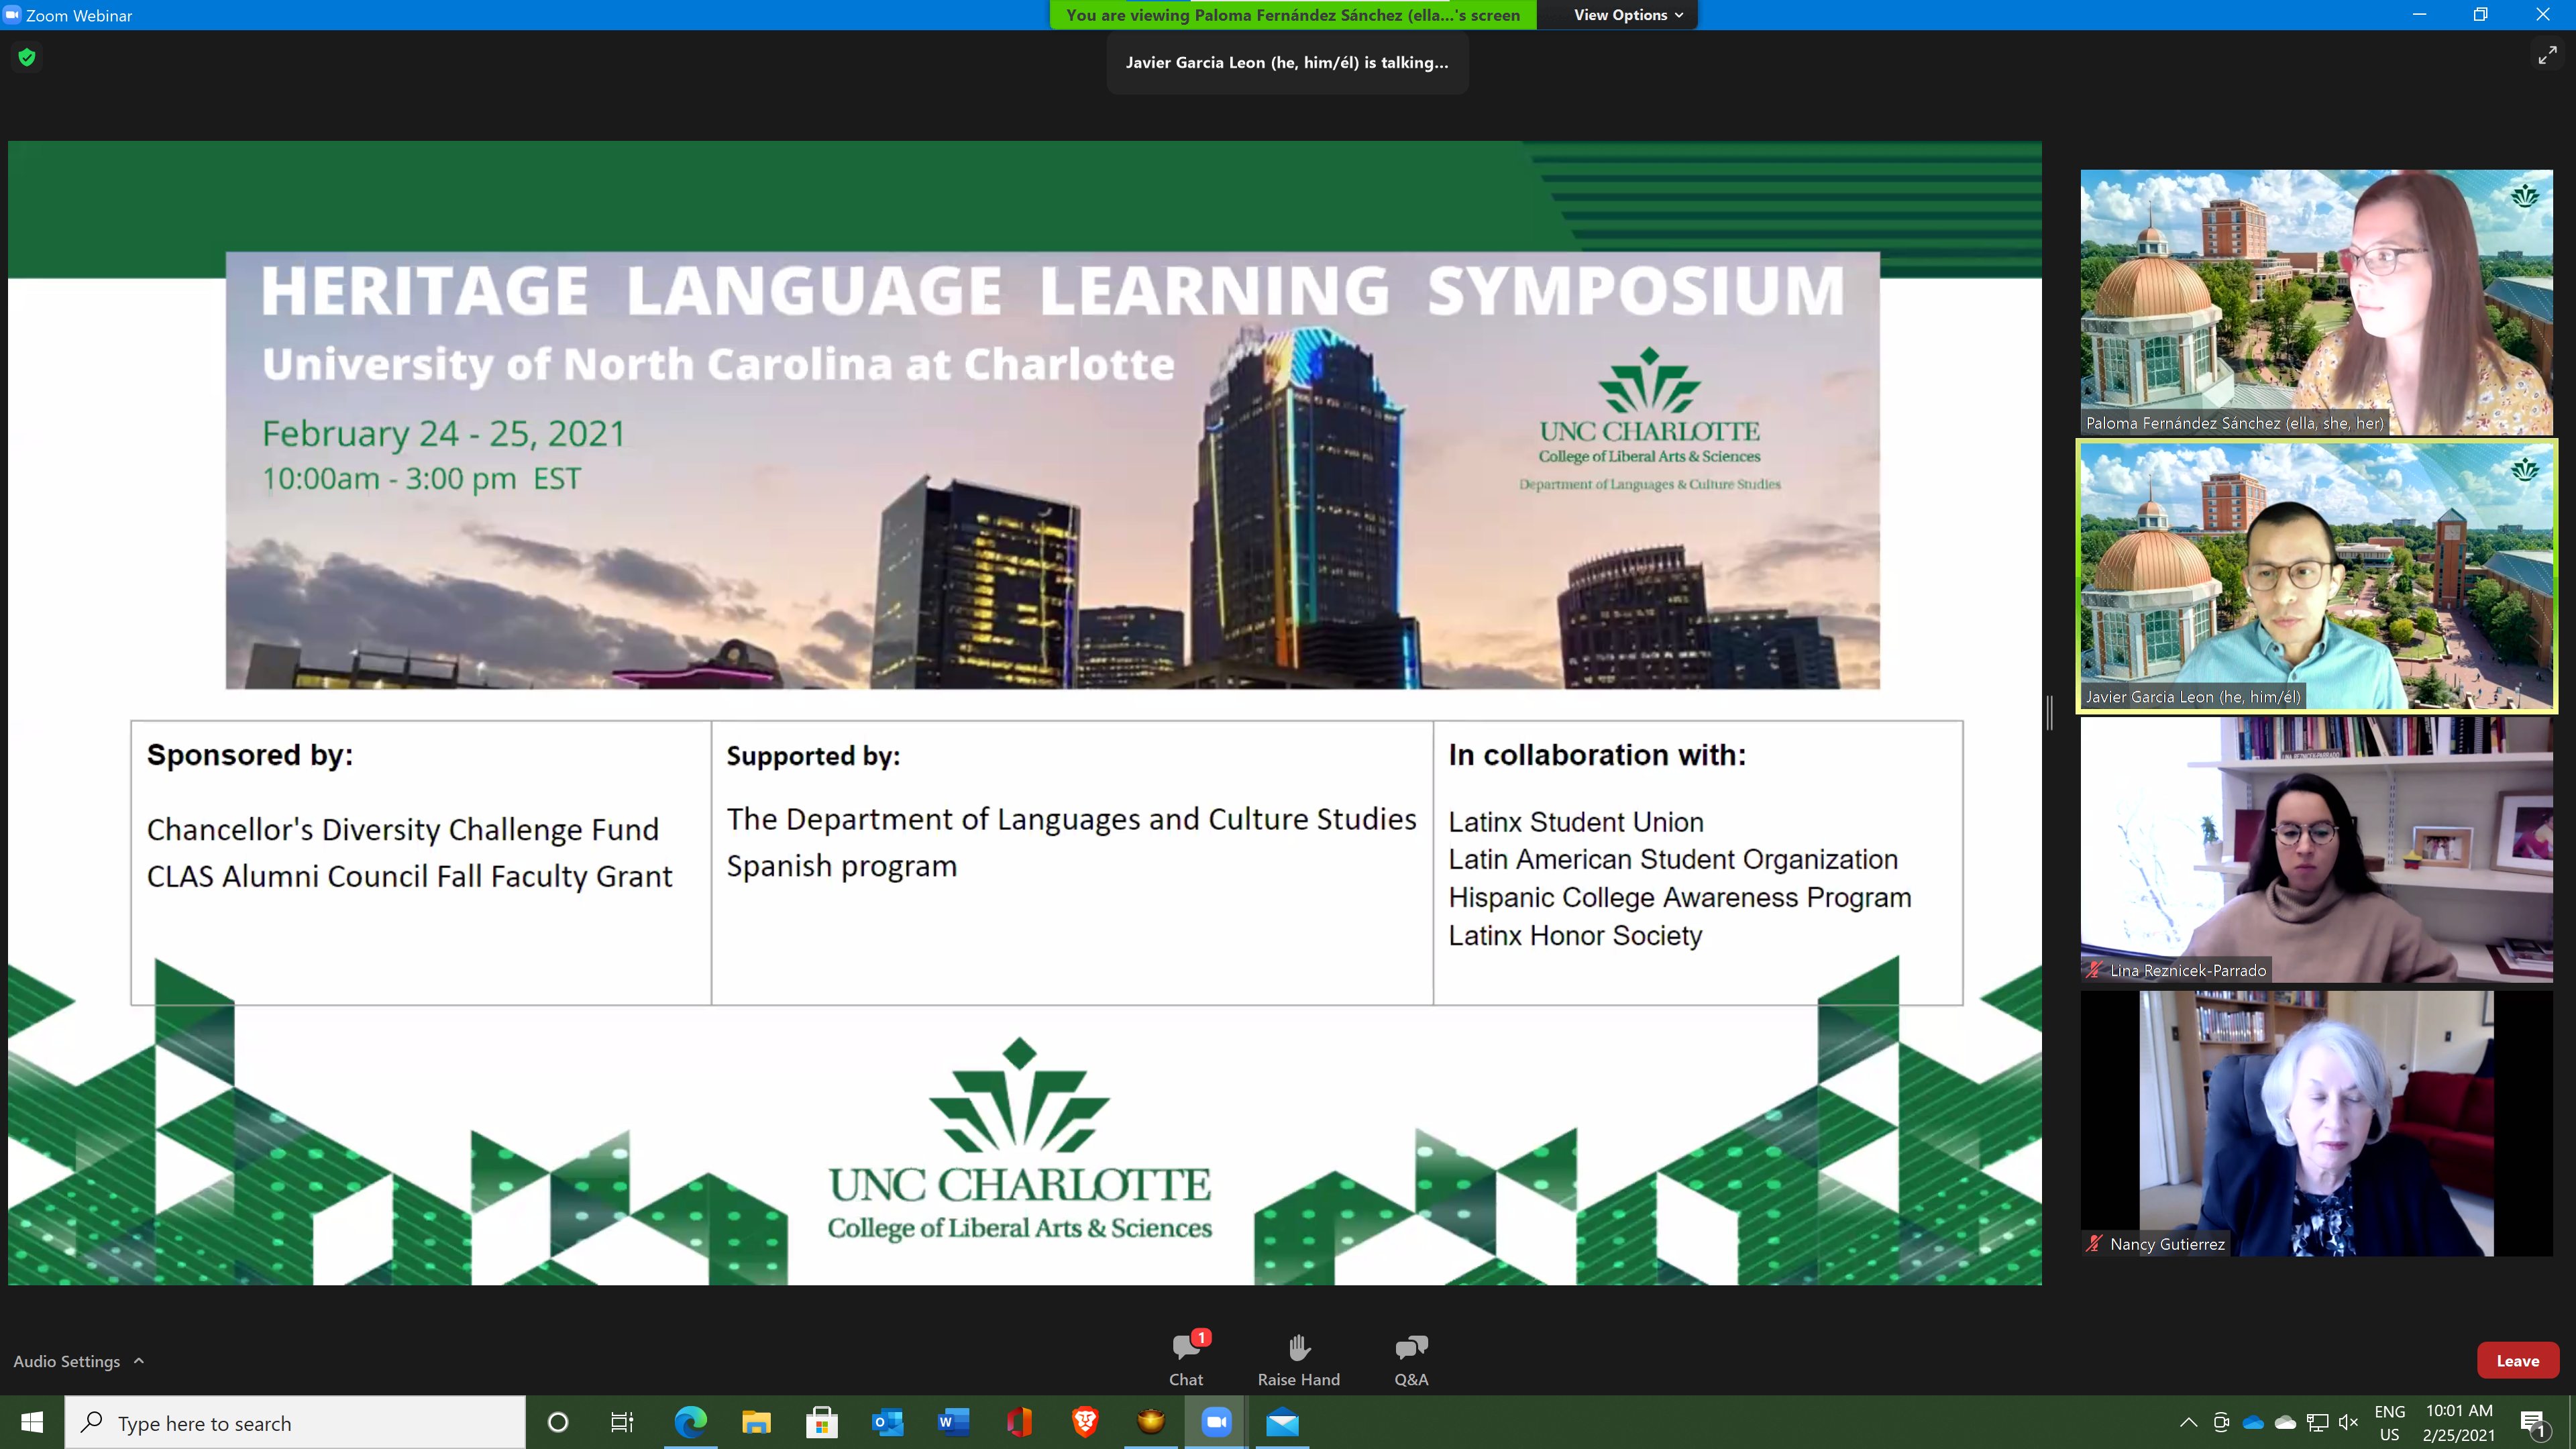The width and height of the screenshot is (2576, 1449).
Task: Enter full screen with the expand arrows icon
Action: [x=2546, y=56]
